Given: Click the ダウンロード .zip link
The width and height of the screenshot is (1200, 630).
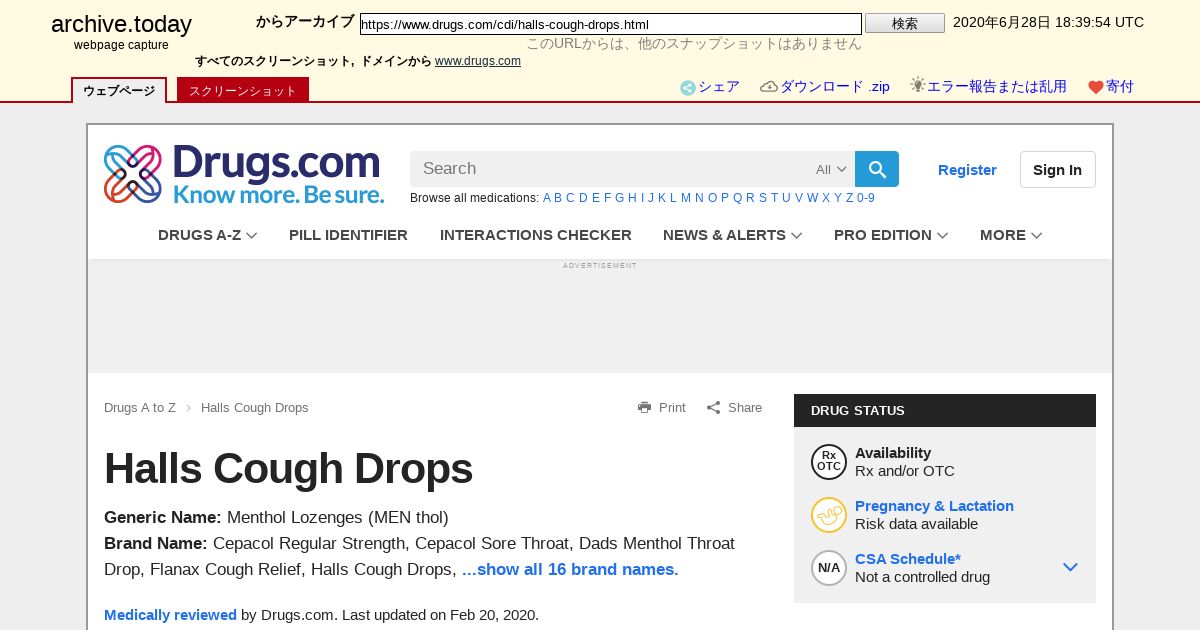Looking at the screenshot, I should click(x=835, y=87).
